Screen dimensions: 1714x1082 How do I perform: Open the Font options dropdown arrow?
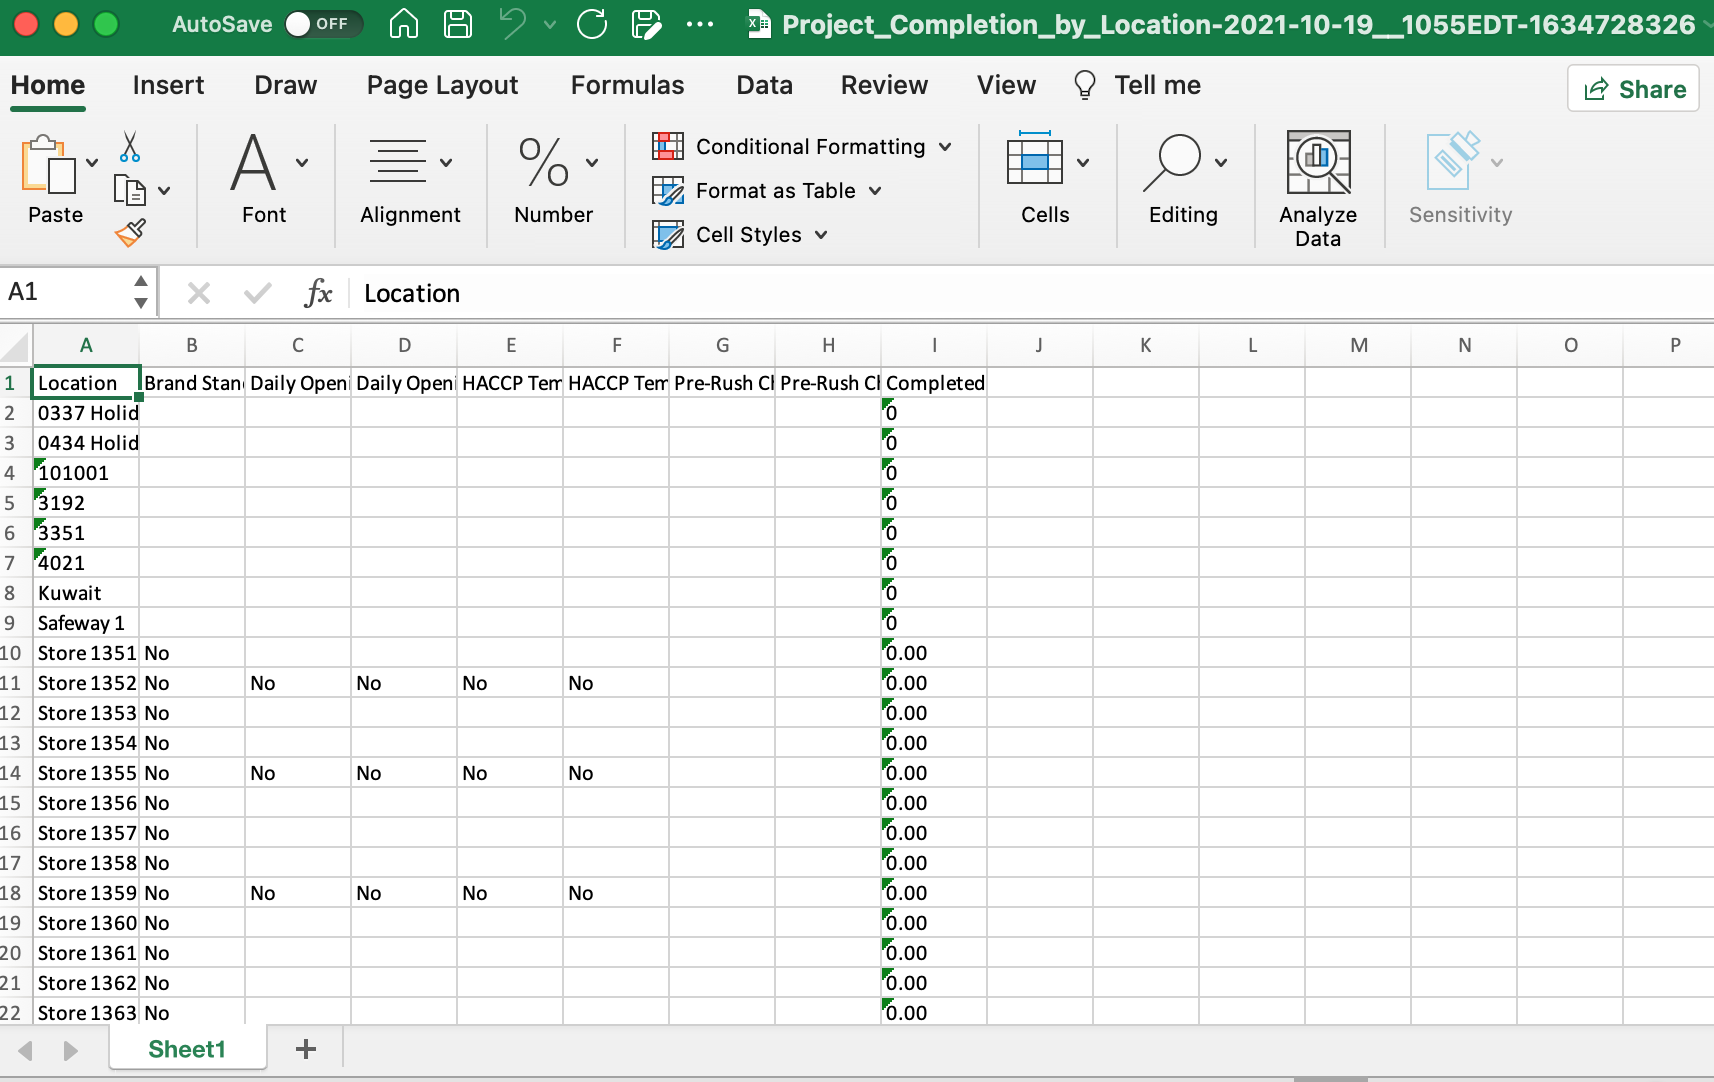pos(301,161)
